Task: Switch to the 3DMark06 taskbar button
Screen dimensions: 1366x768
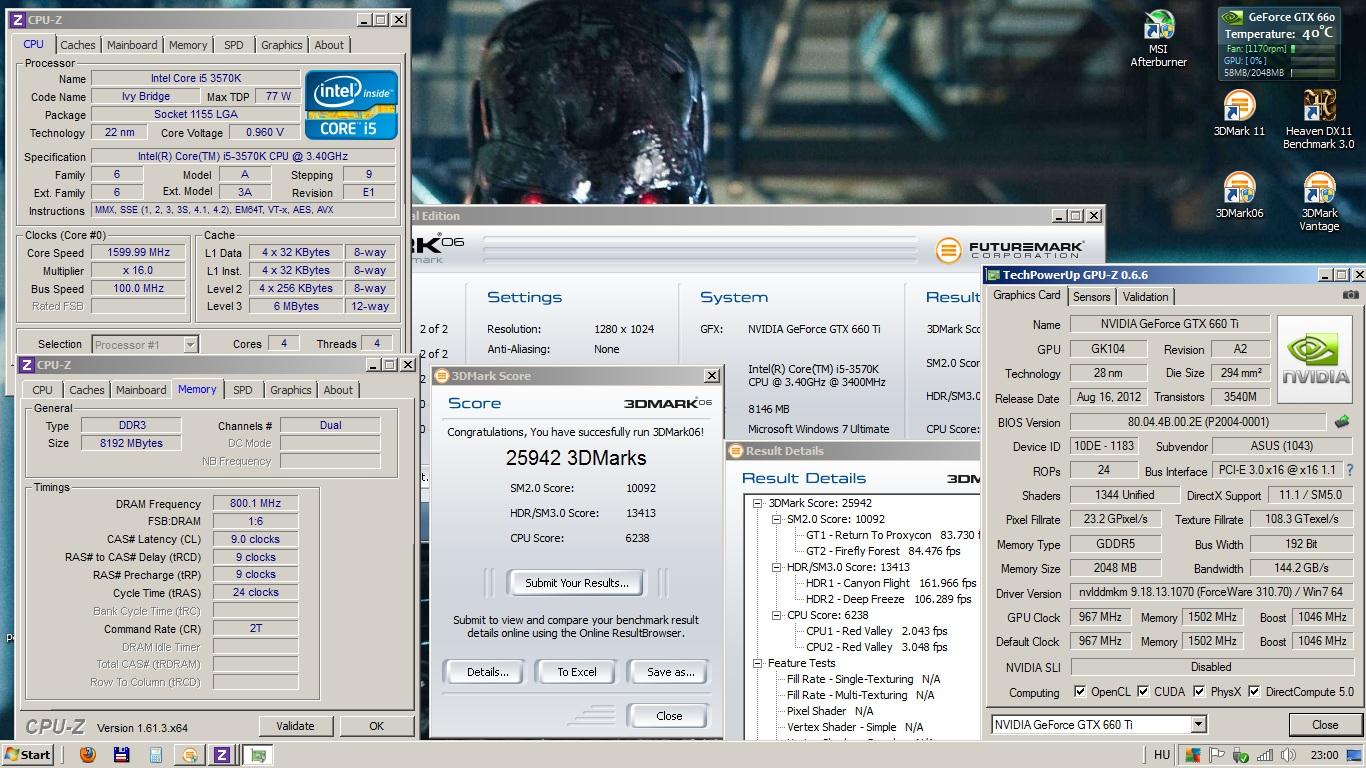Action: pos(189,755)
